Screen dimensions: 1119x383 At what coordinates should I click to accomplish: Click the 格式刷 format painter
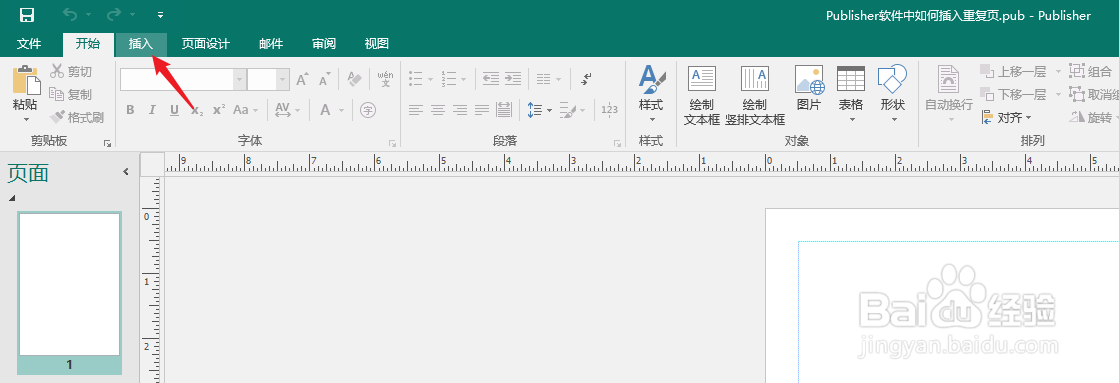click(76, 117)
